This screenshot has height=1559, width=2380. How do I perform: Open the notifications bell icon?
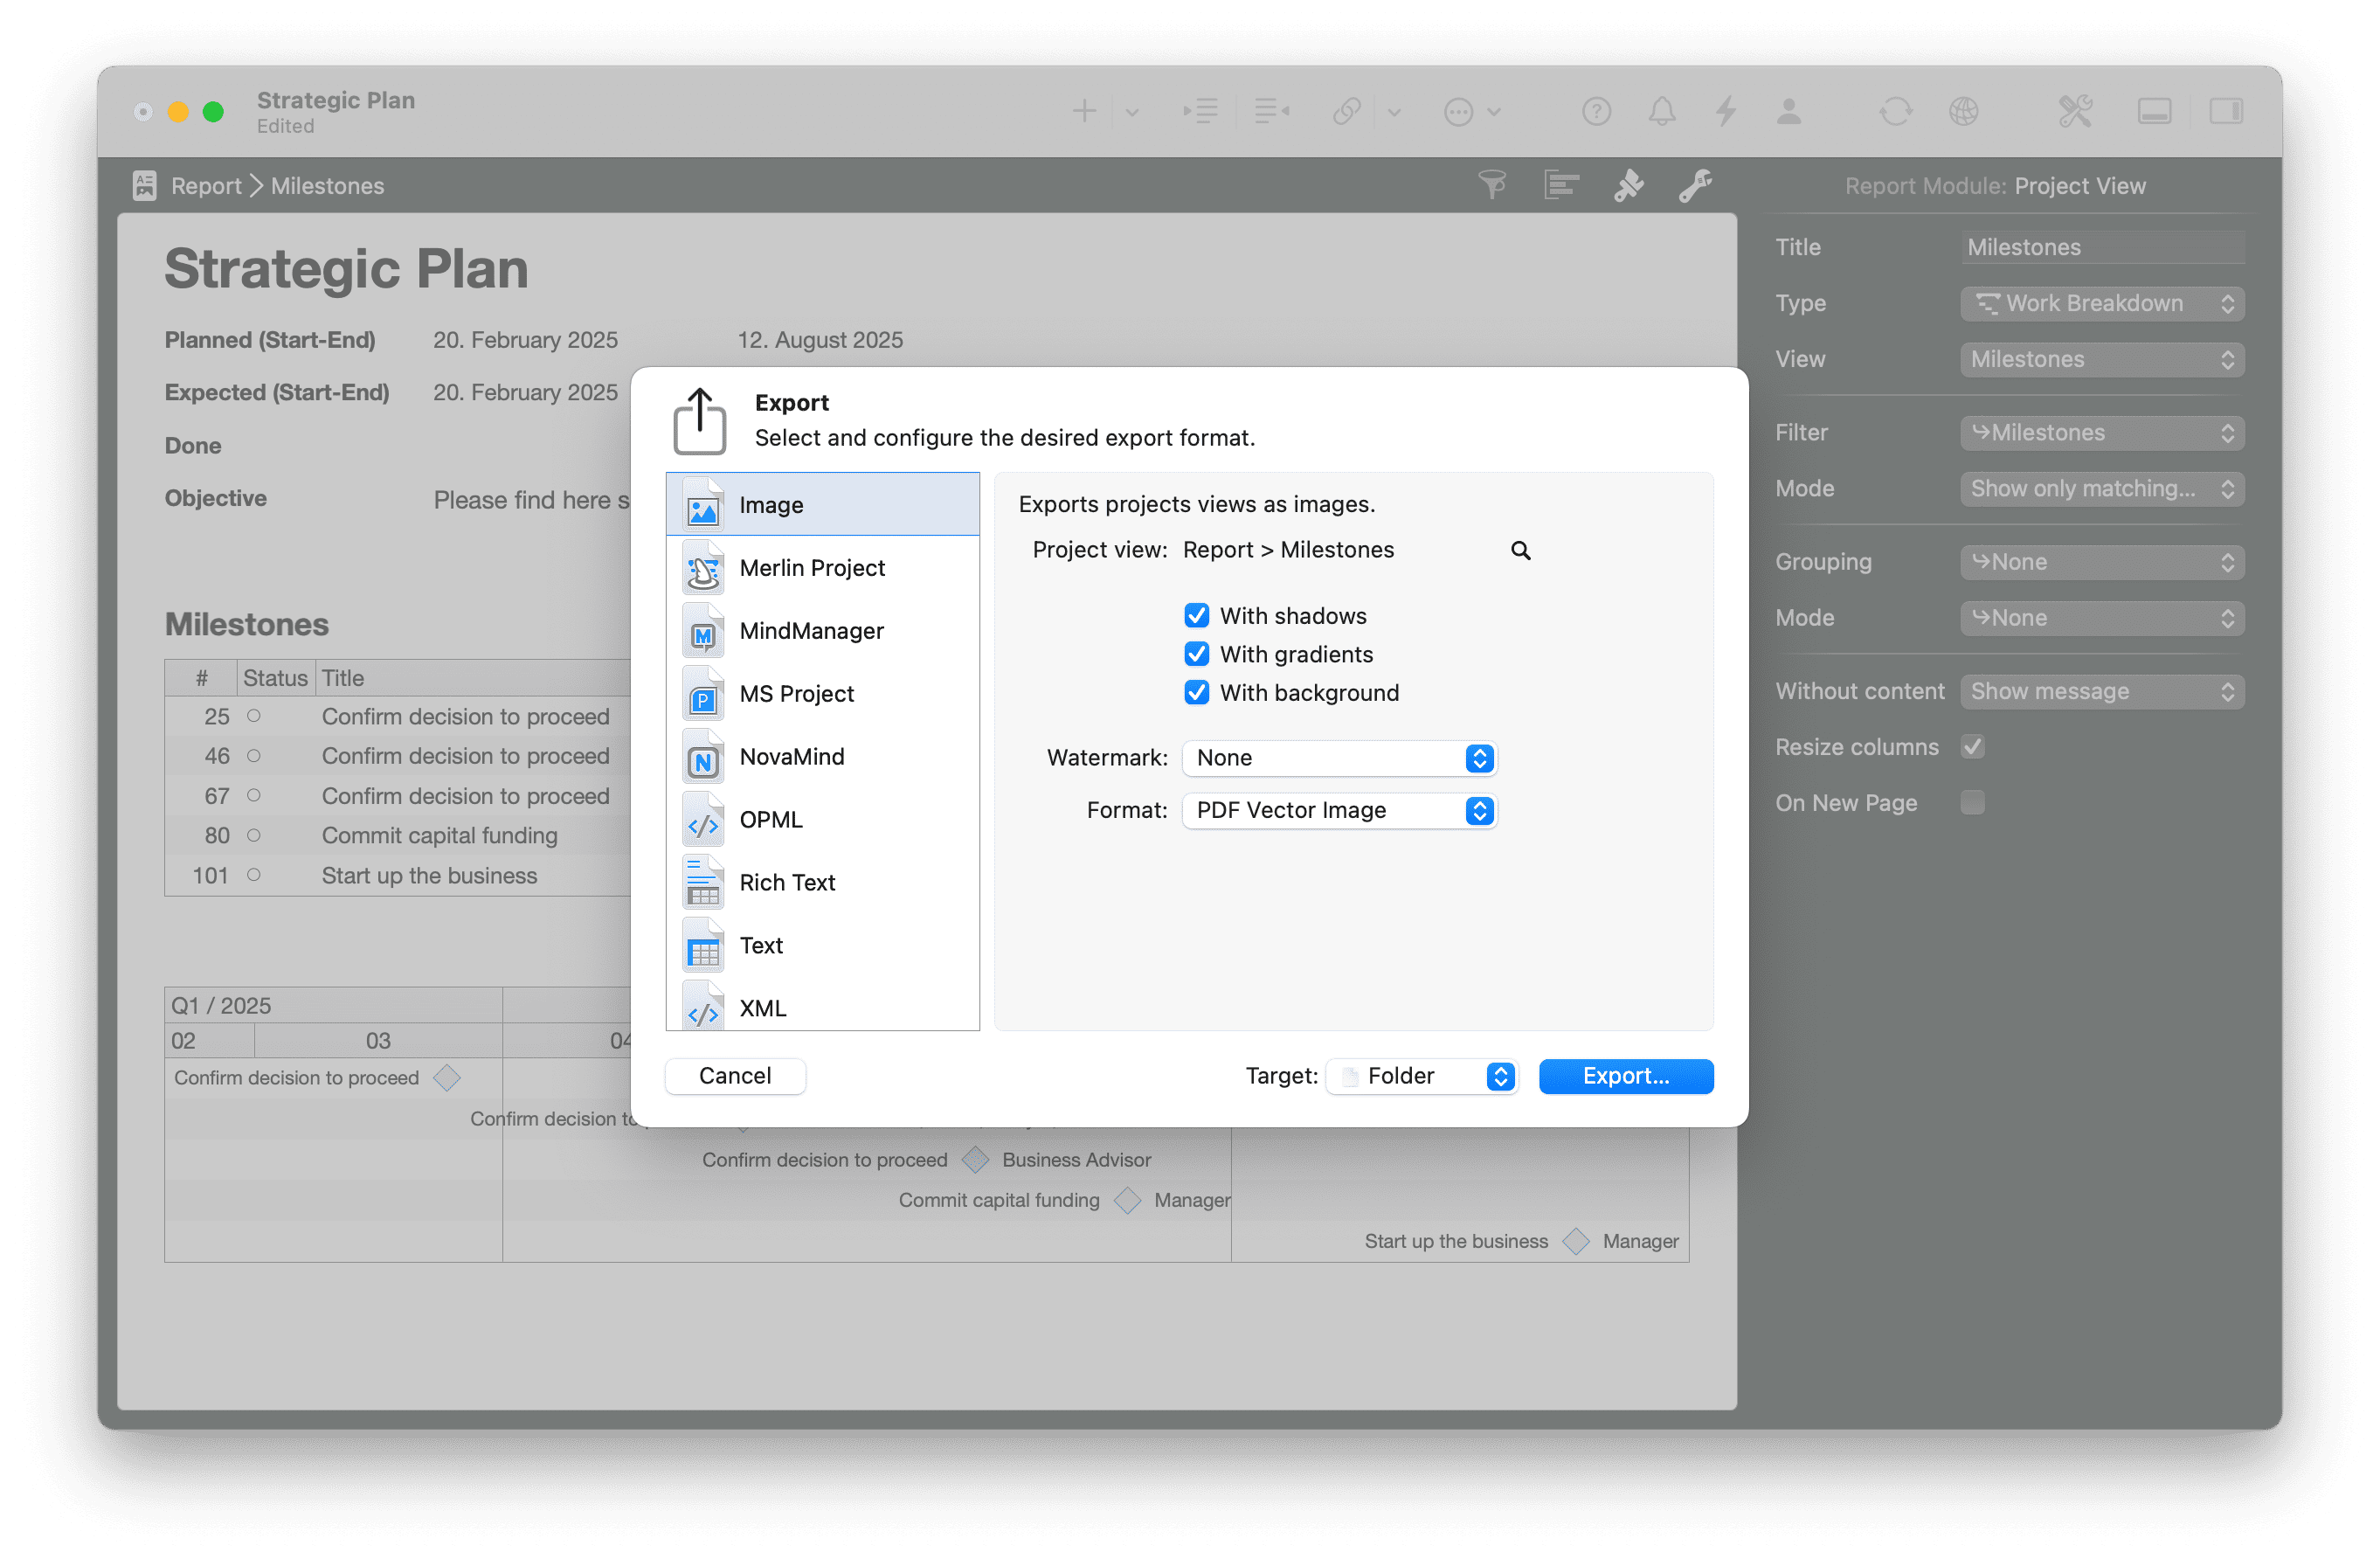[x=1661, y=111]
